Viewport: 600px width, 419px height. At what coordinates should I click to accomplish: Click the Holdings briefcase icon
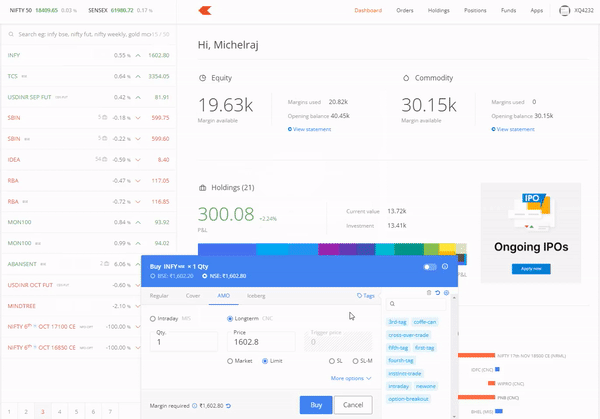(x=202, y=188)
